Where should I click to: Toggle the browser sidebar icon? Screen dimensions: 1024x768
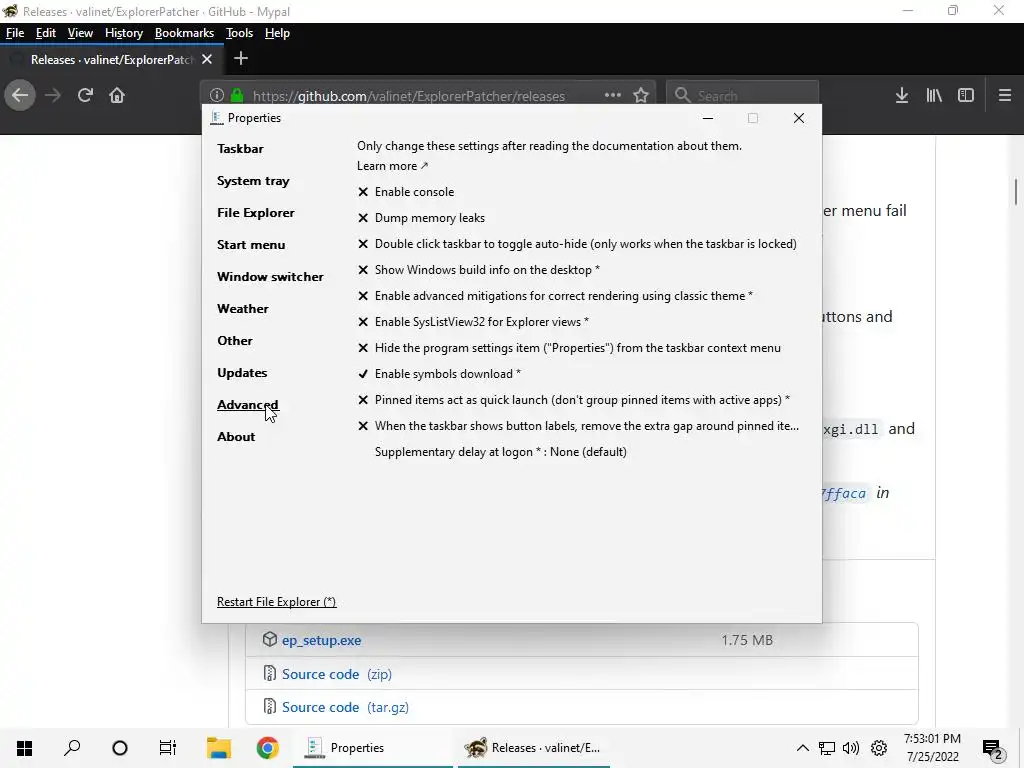[966, 95]
